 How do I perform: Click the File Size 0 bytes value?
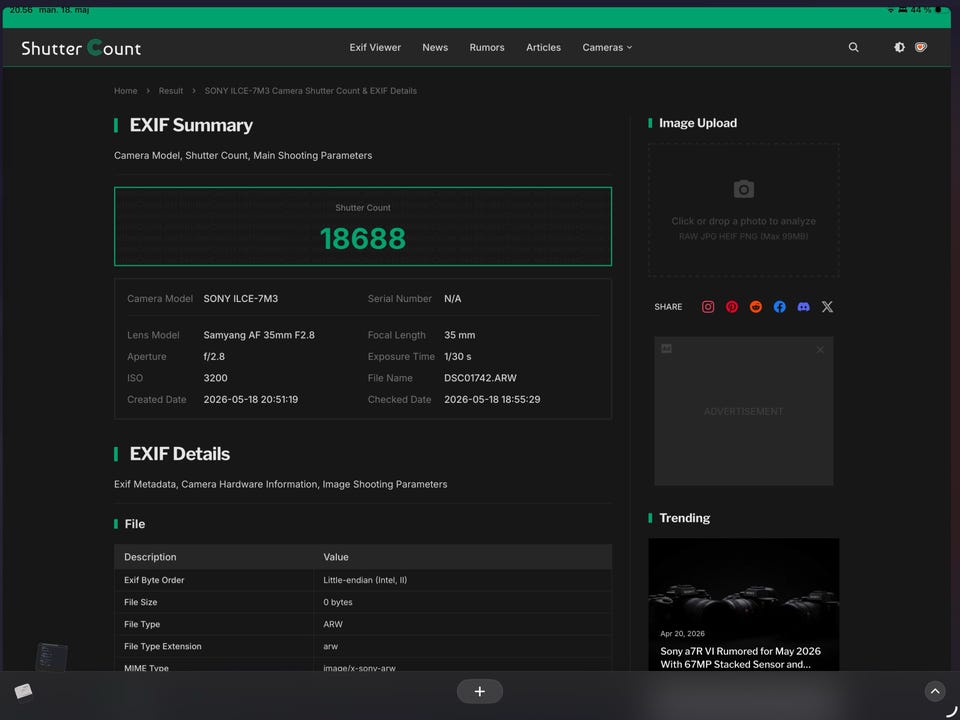point(337,602)
